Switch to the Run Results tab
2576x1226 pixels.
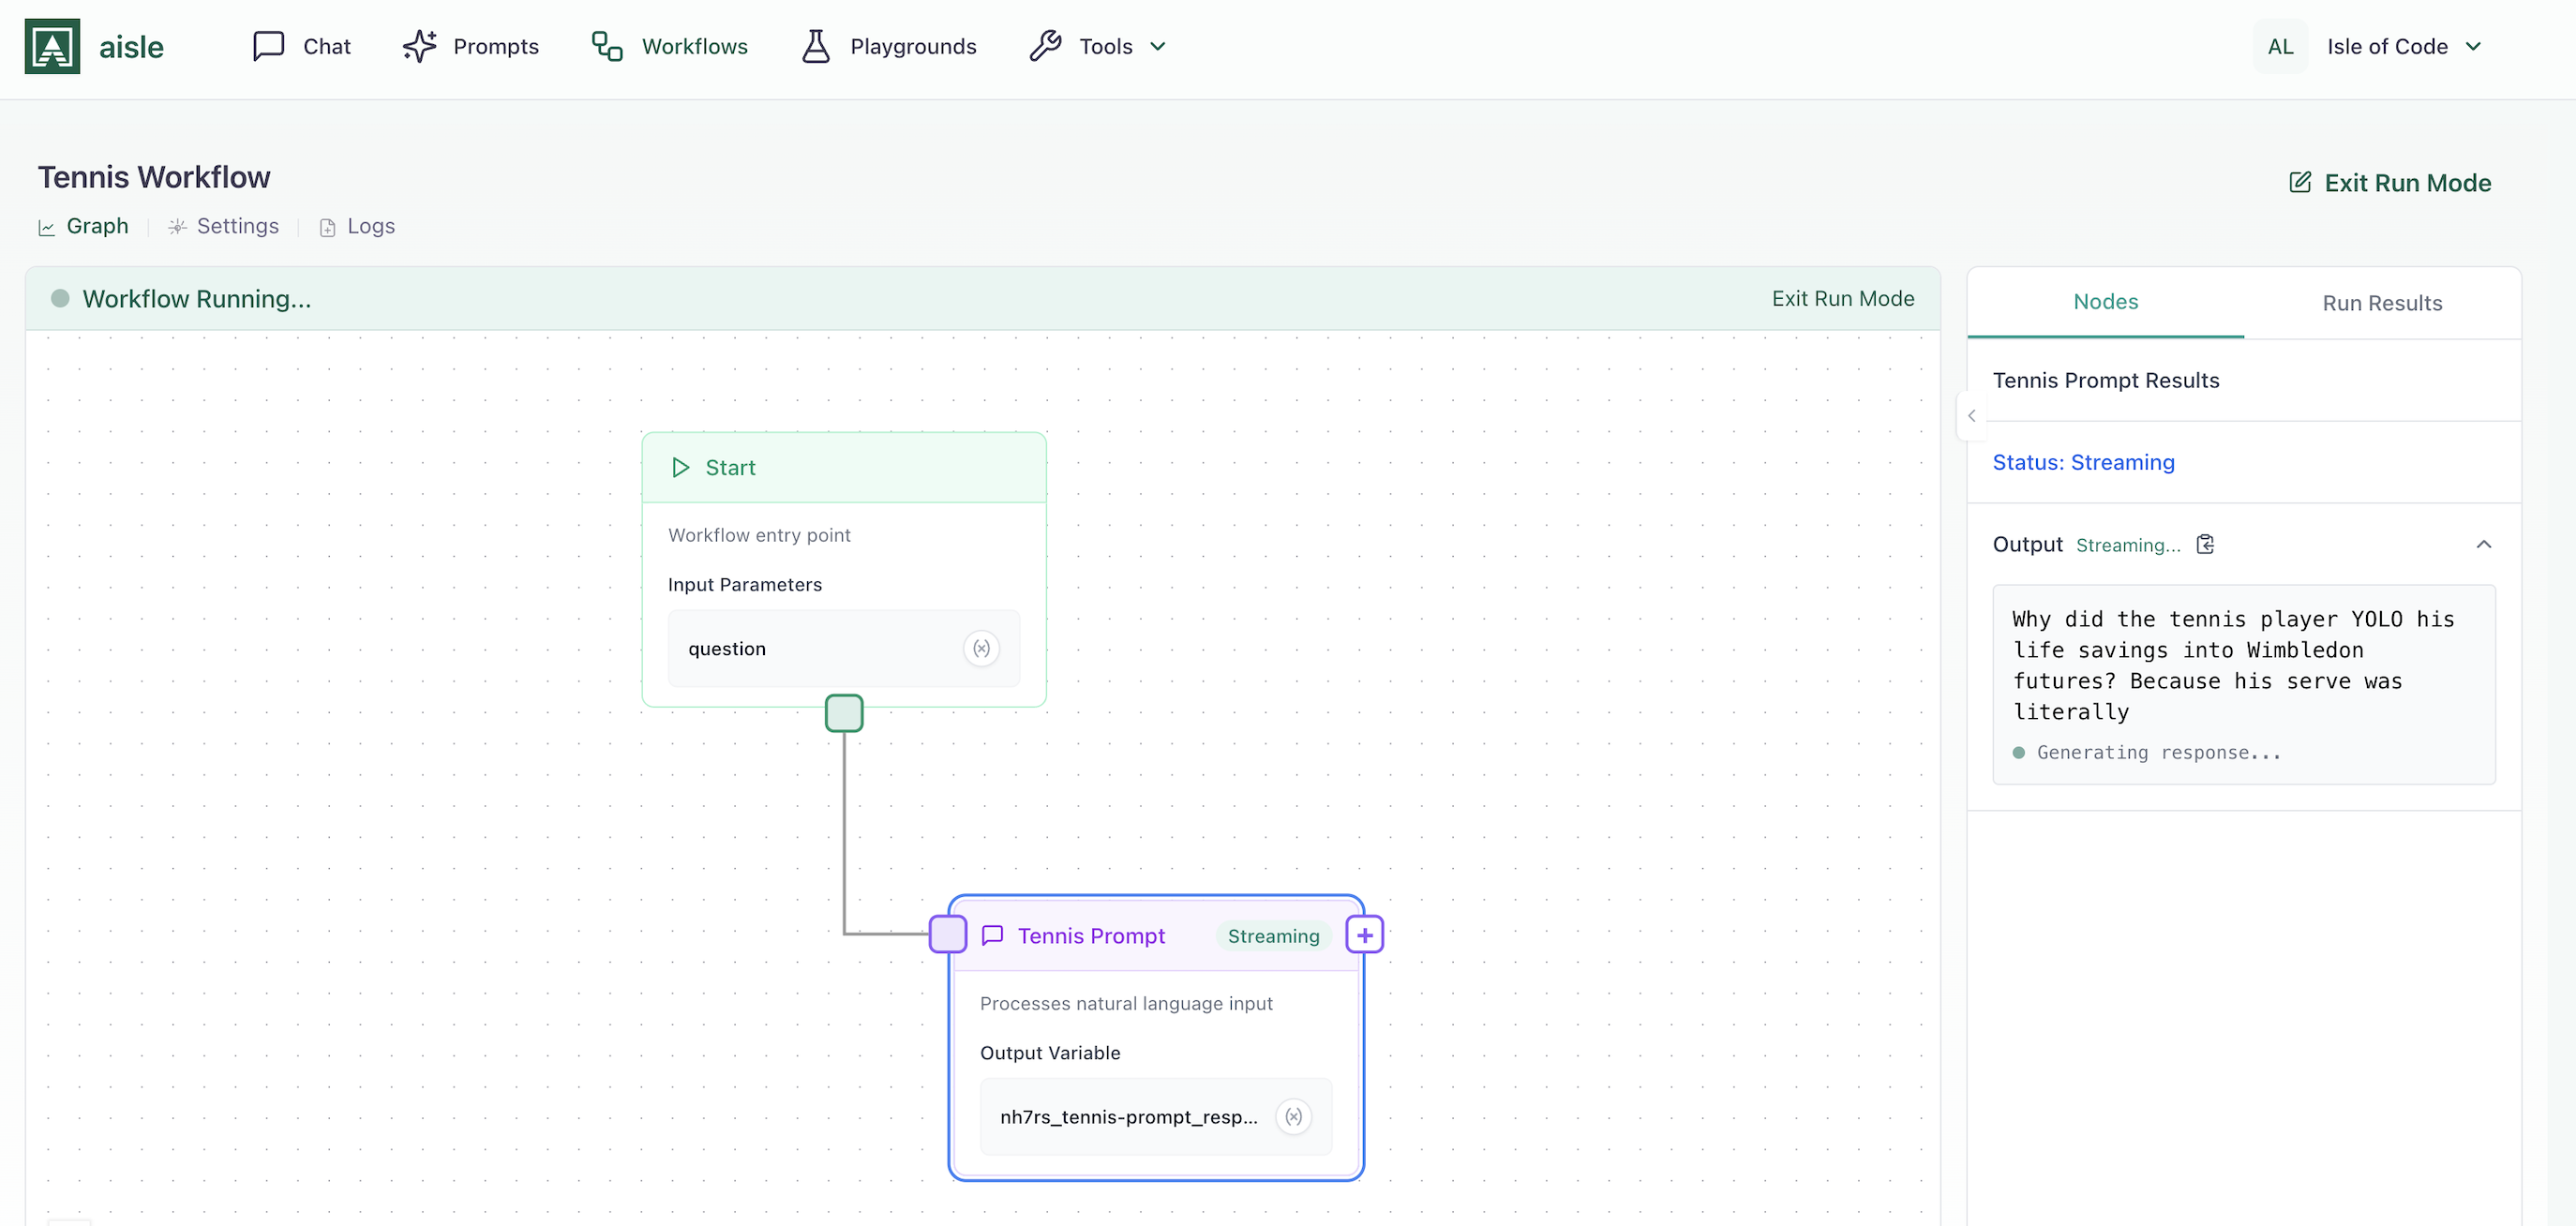[x=2381, y=302]
